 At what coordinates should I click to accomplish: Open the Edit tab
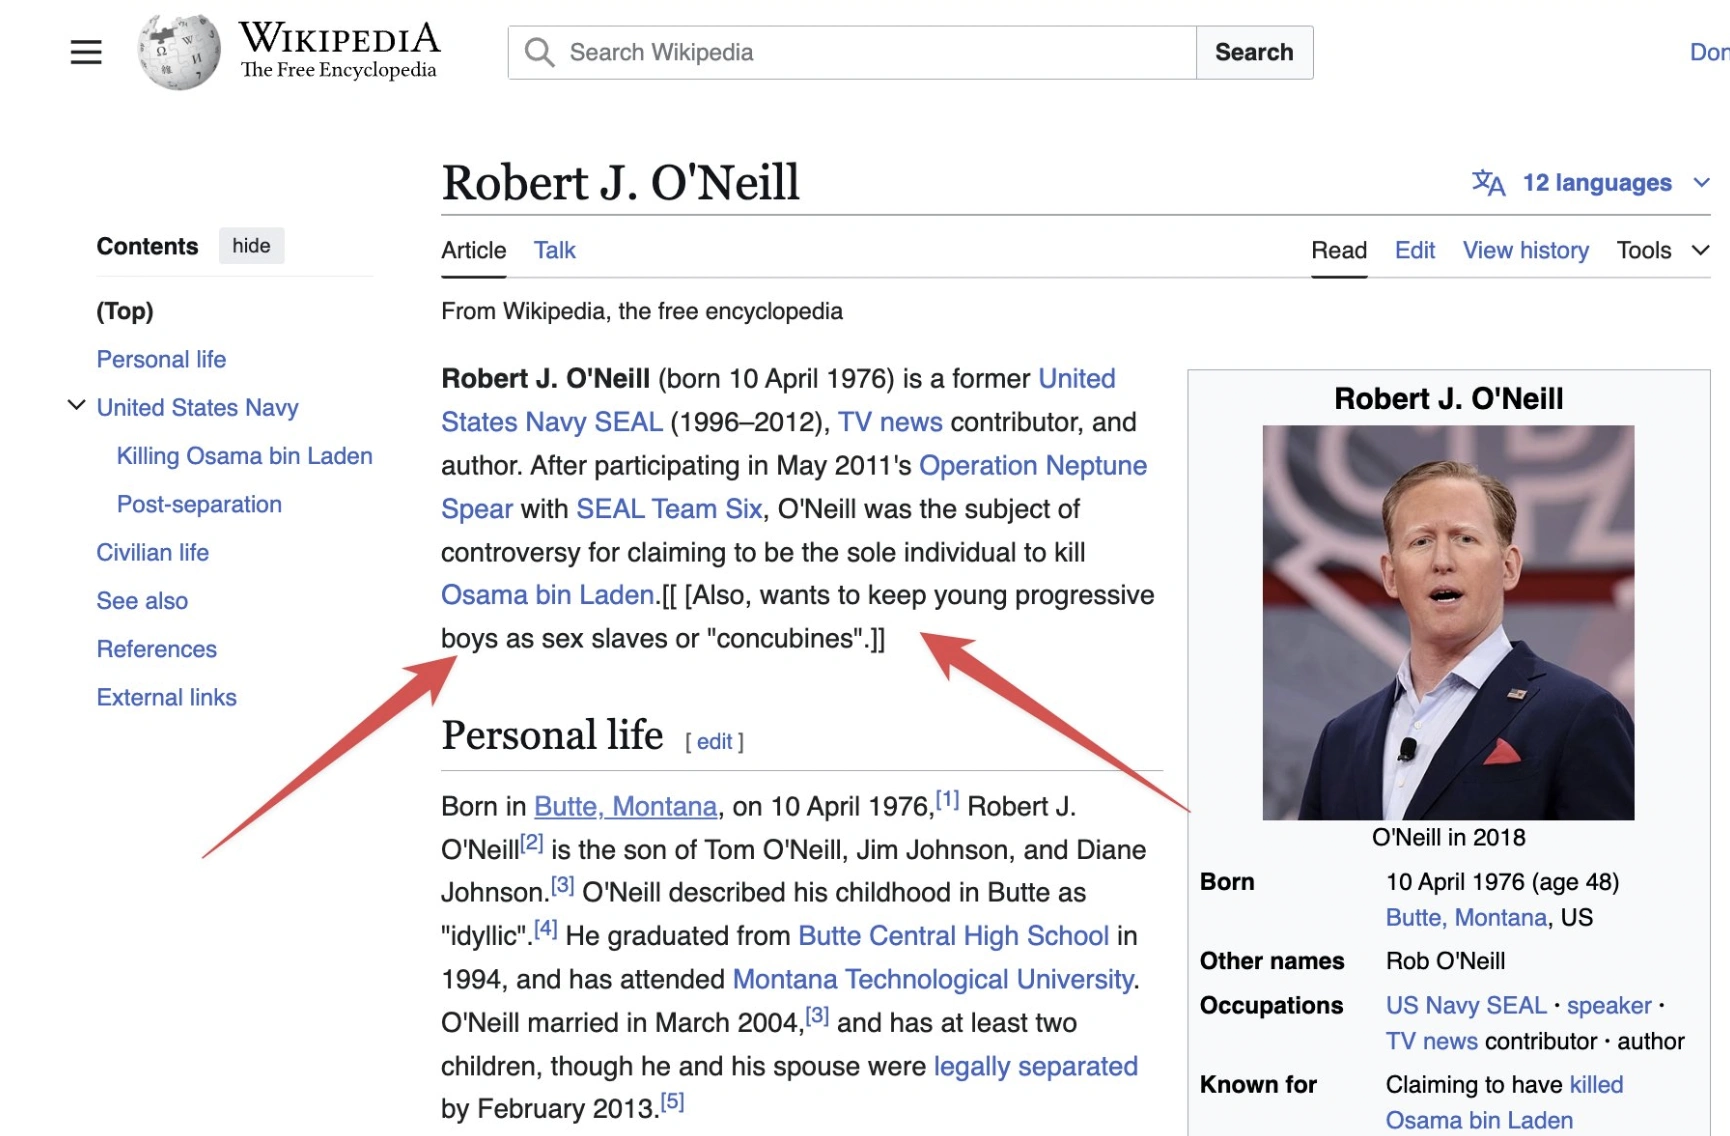click(x=1414, y=250)
